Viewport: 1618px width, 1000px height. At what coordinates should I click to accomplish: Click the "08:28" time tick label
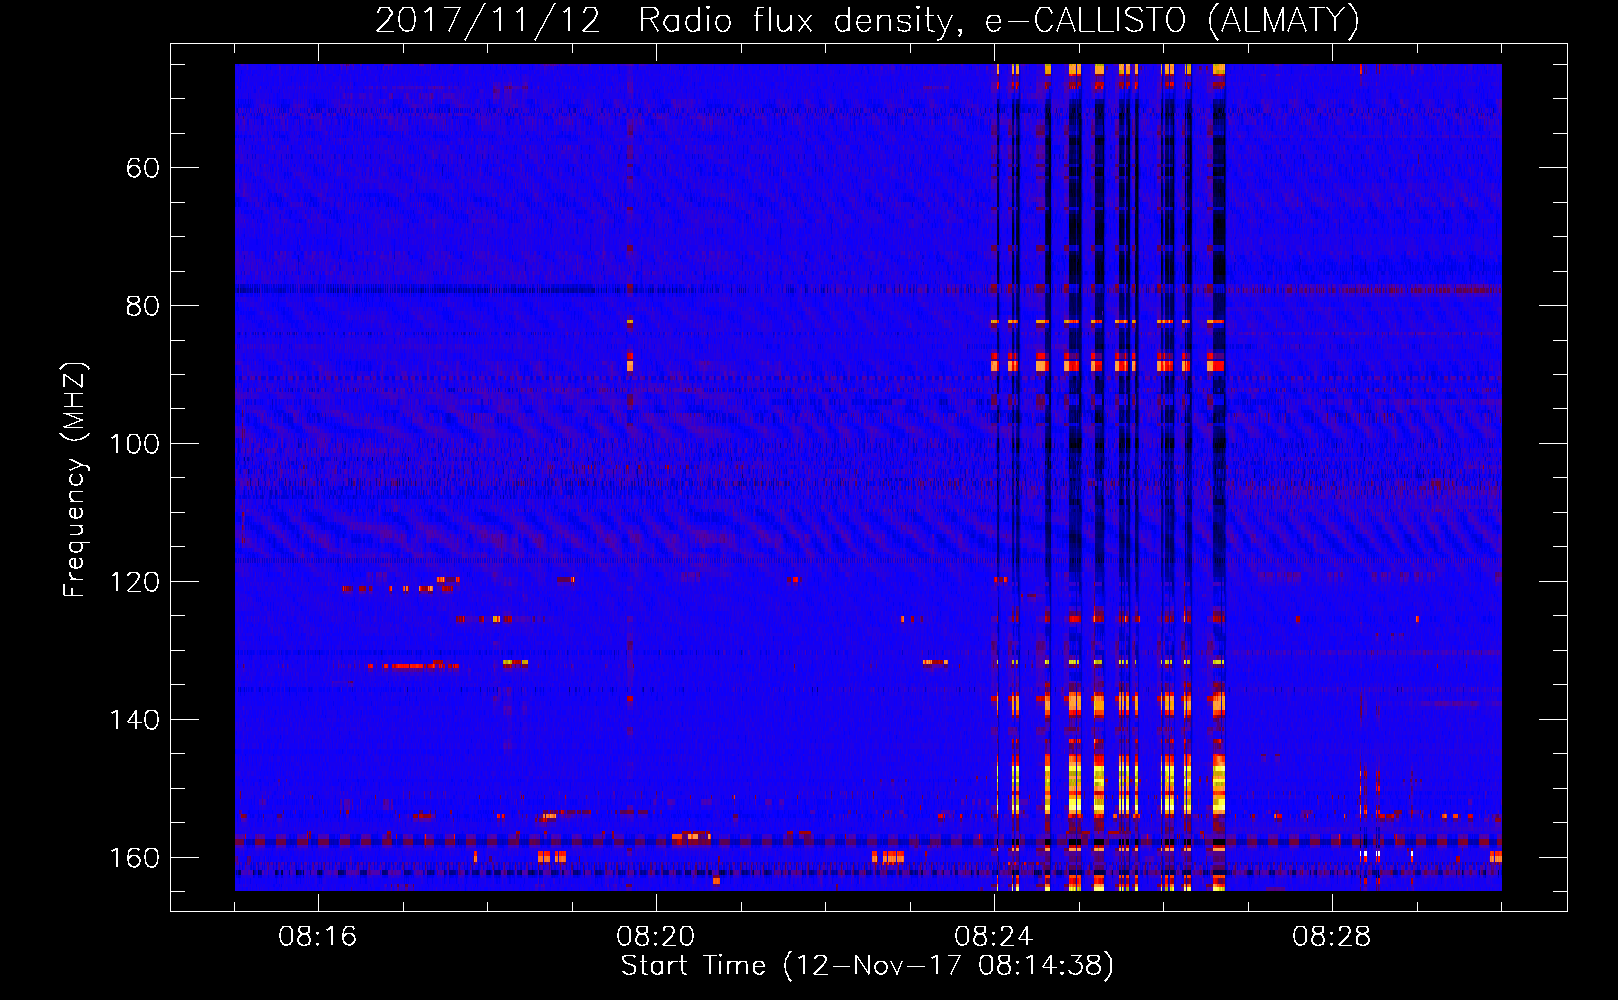coord(1332,937)
